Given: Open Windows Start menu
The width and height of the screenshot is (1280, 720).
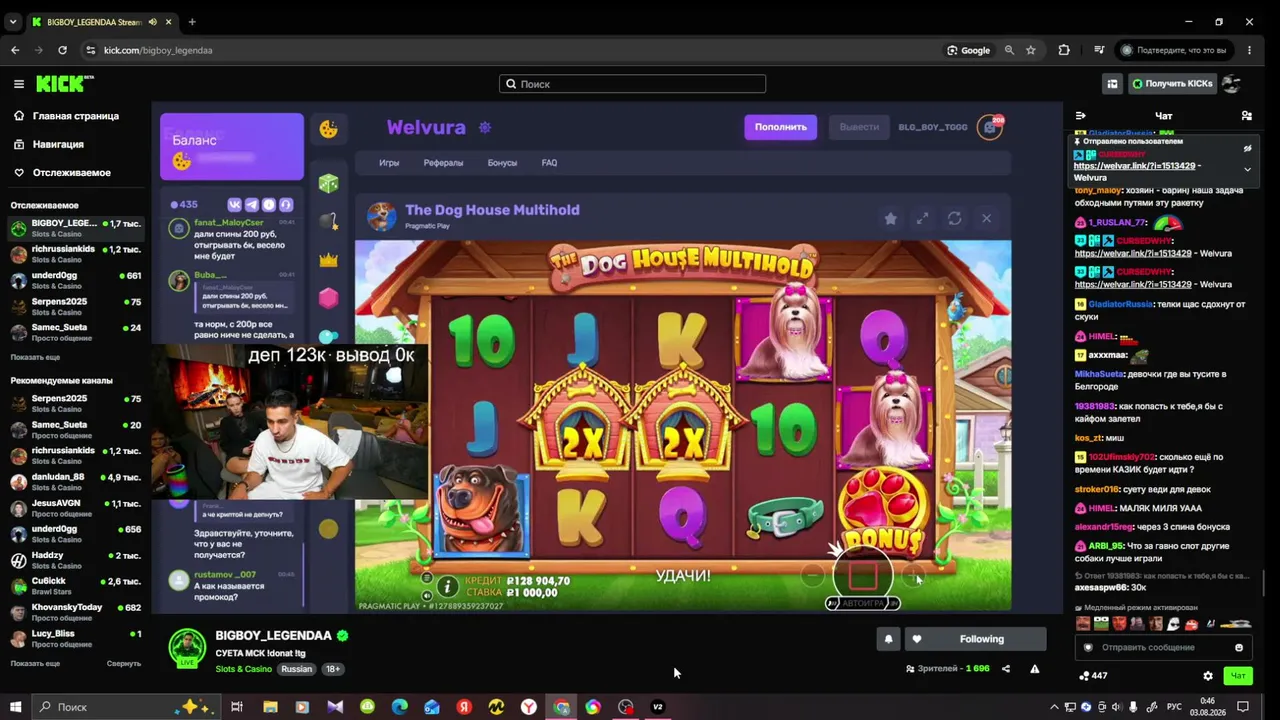Looking at the screenshot, I should point(16,707).
